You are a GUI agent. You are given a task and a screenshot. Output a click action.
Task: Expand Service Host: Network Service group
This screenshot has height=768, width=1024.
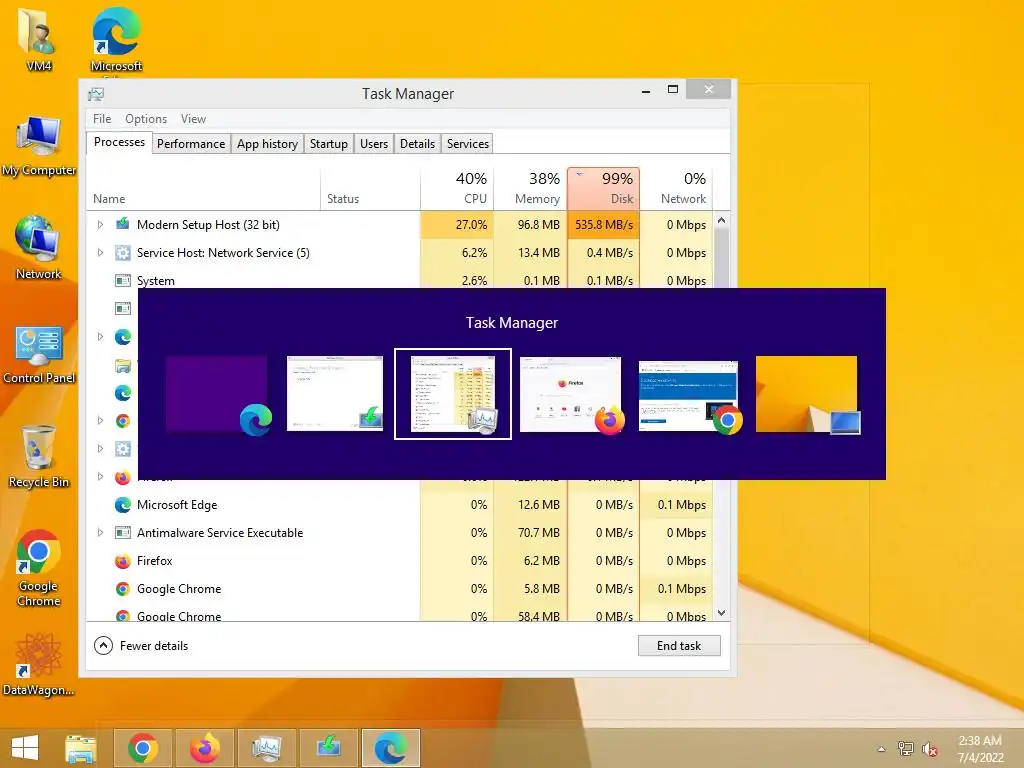click(x=100, y=253)
